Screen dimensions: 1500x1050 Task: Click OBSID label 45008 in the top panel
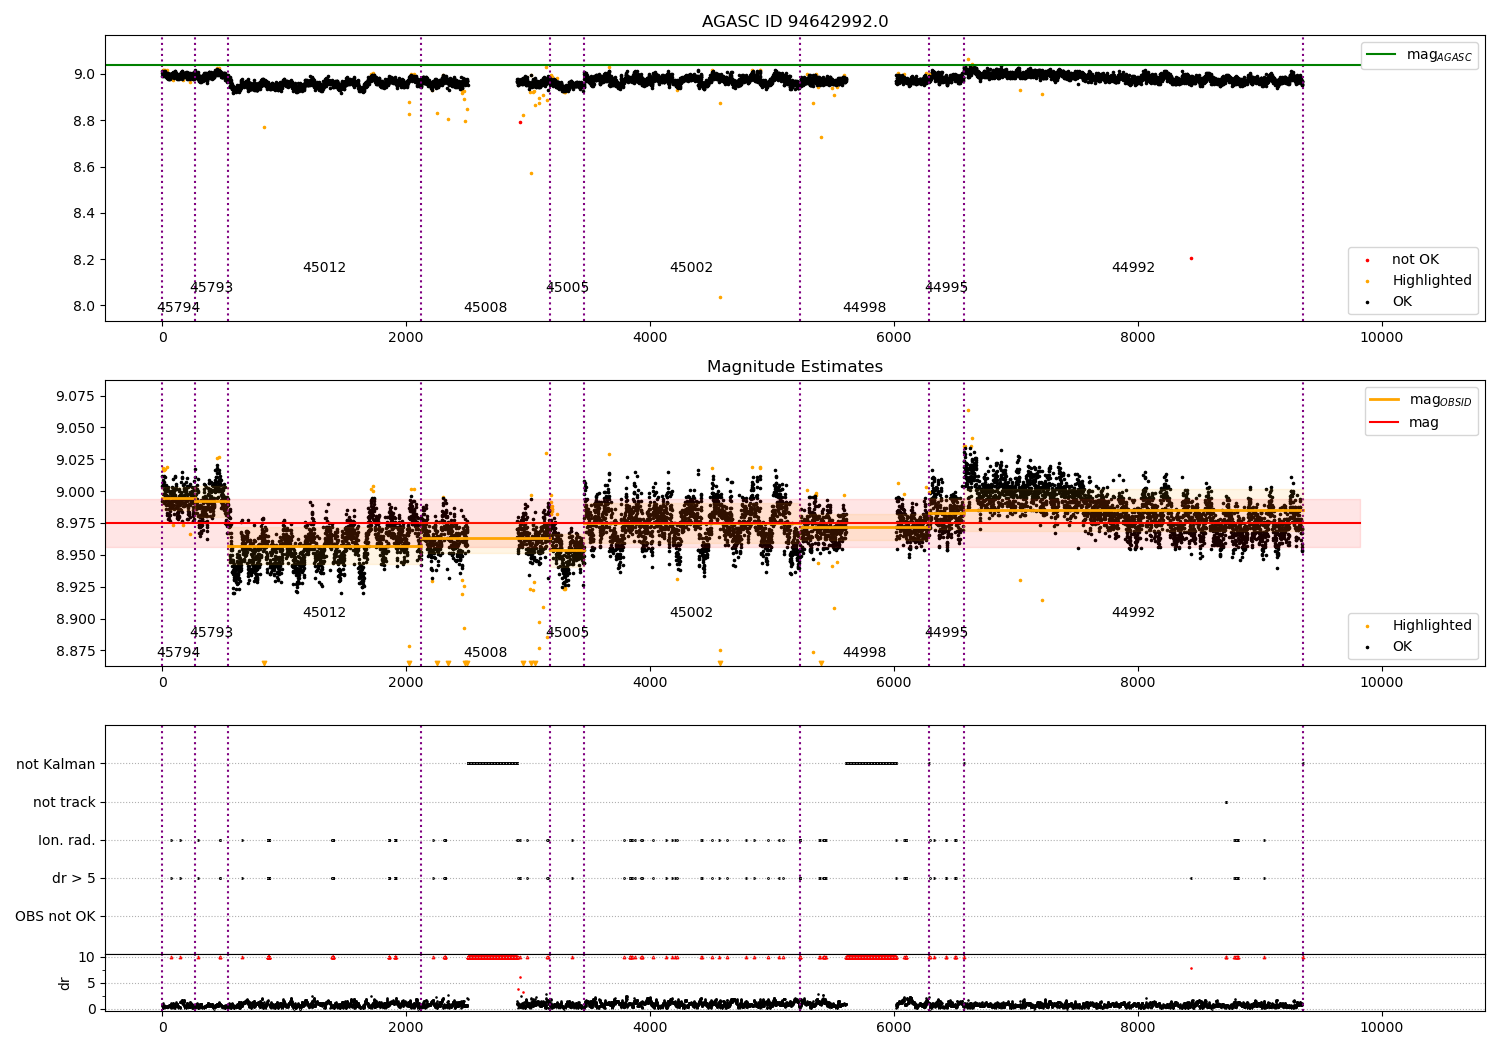(x=485, y=307)
